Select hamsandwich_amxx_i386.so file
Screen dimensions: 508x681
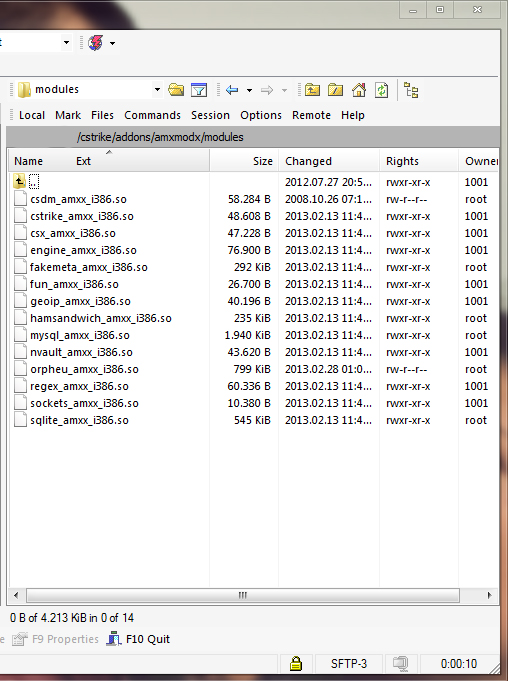point(101,318)
